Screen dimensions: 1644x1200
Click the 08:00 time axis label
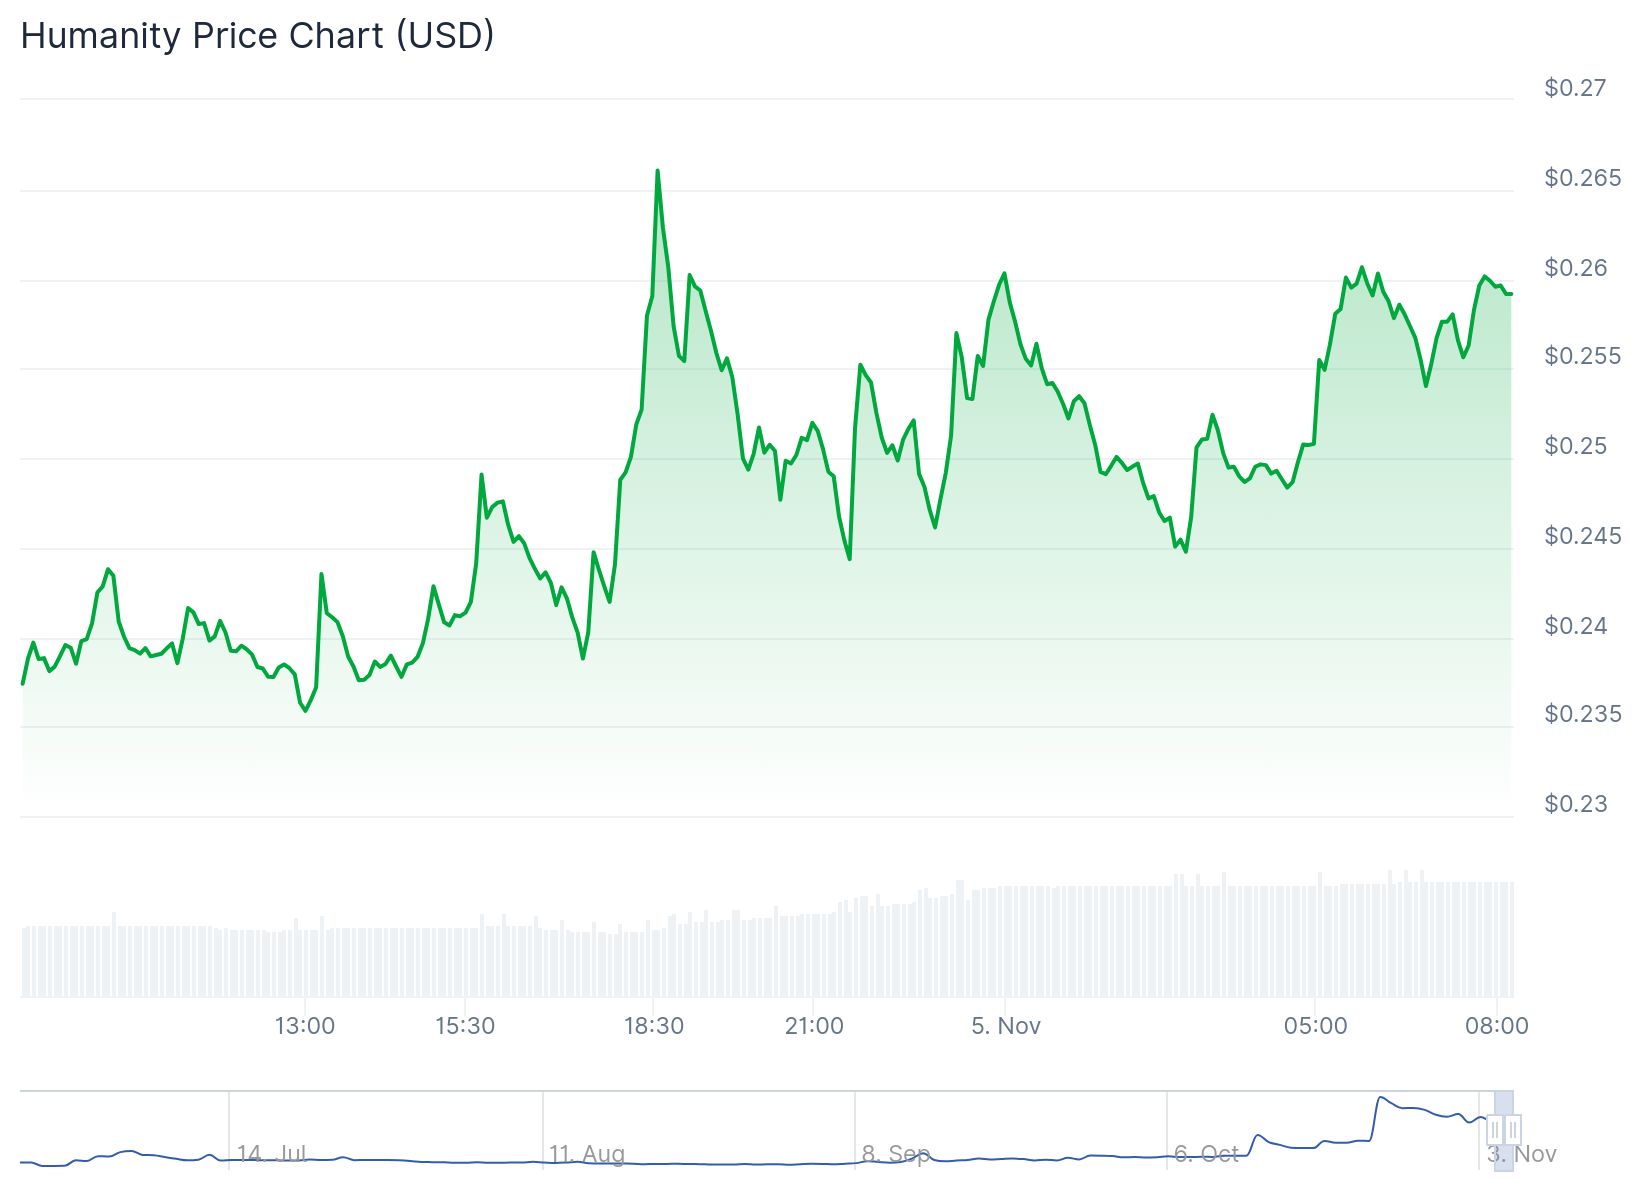[x=1496, y=1026]
